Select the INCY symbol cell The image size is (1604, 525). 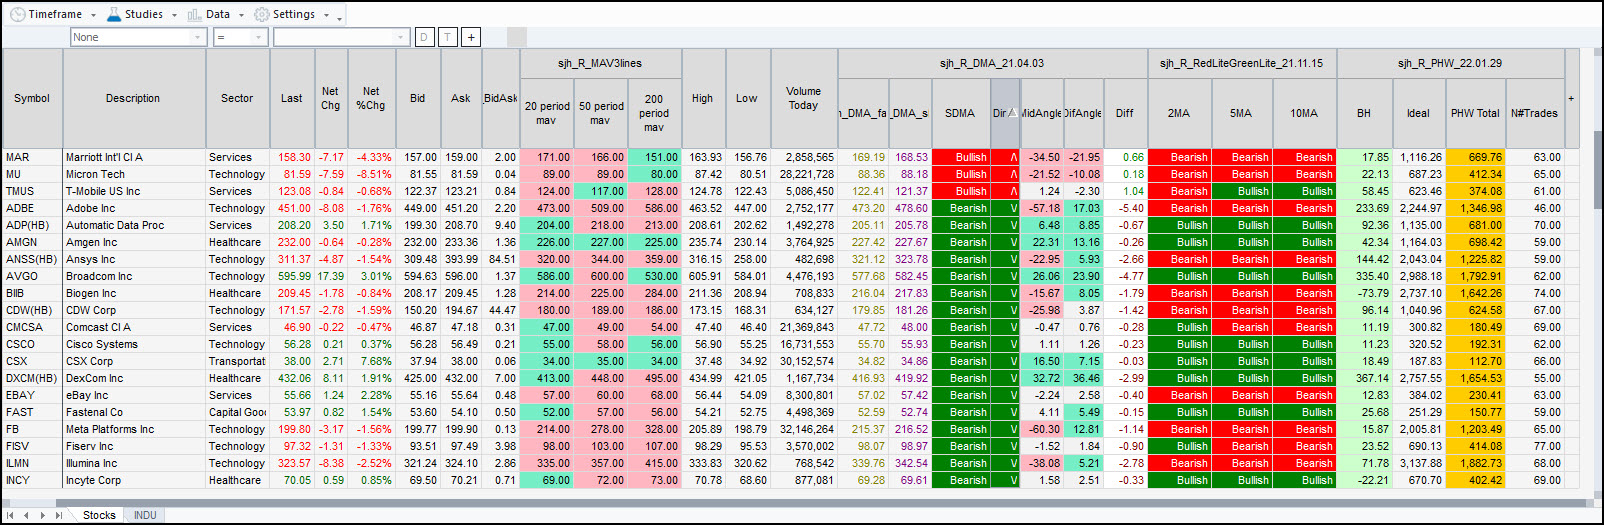click(x=32, y=480)
